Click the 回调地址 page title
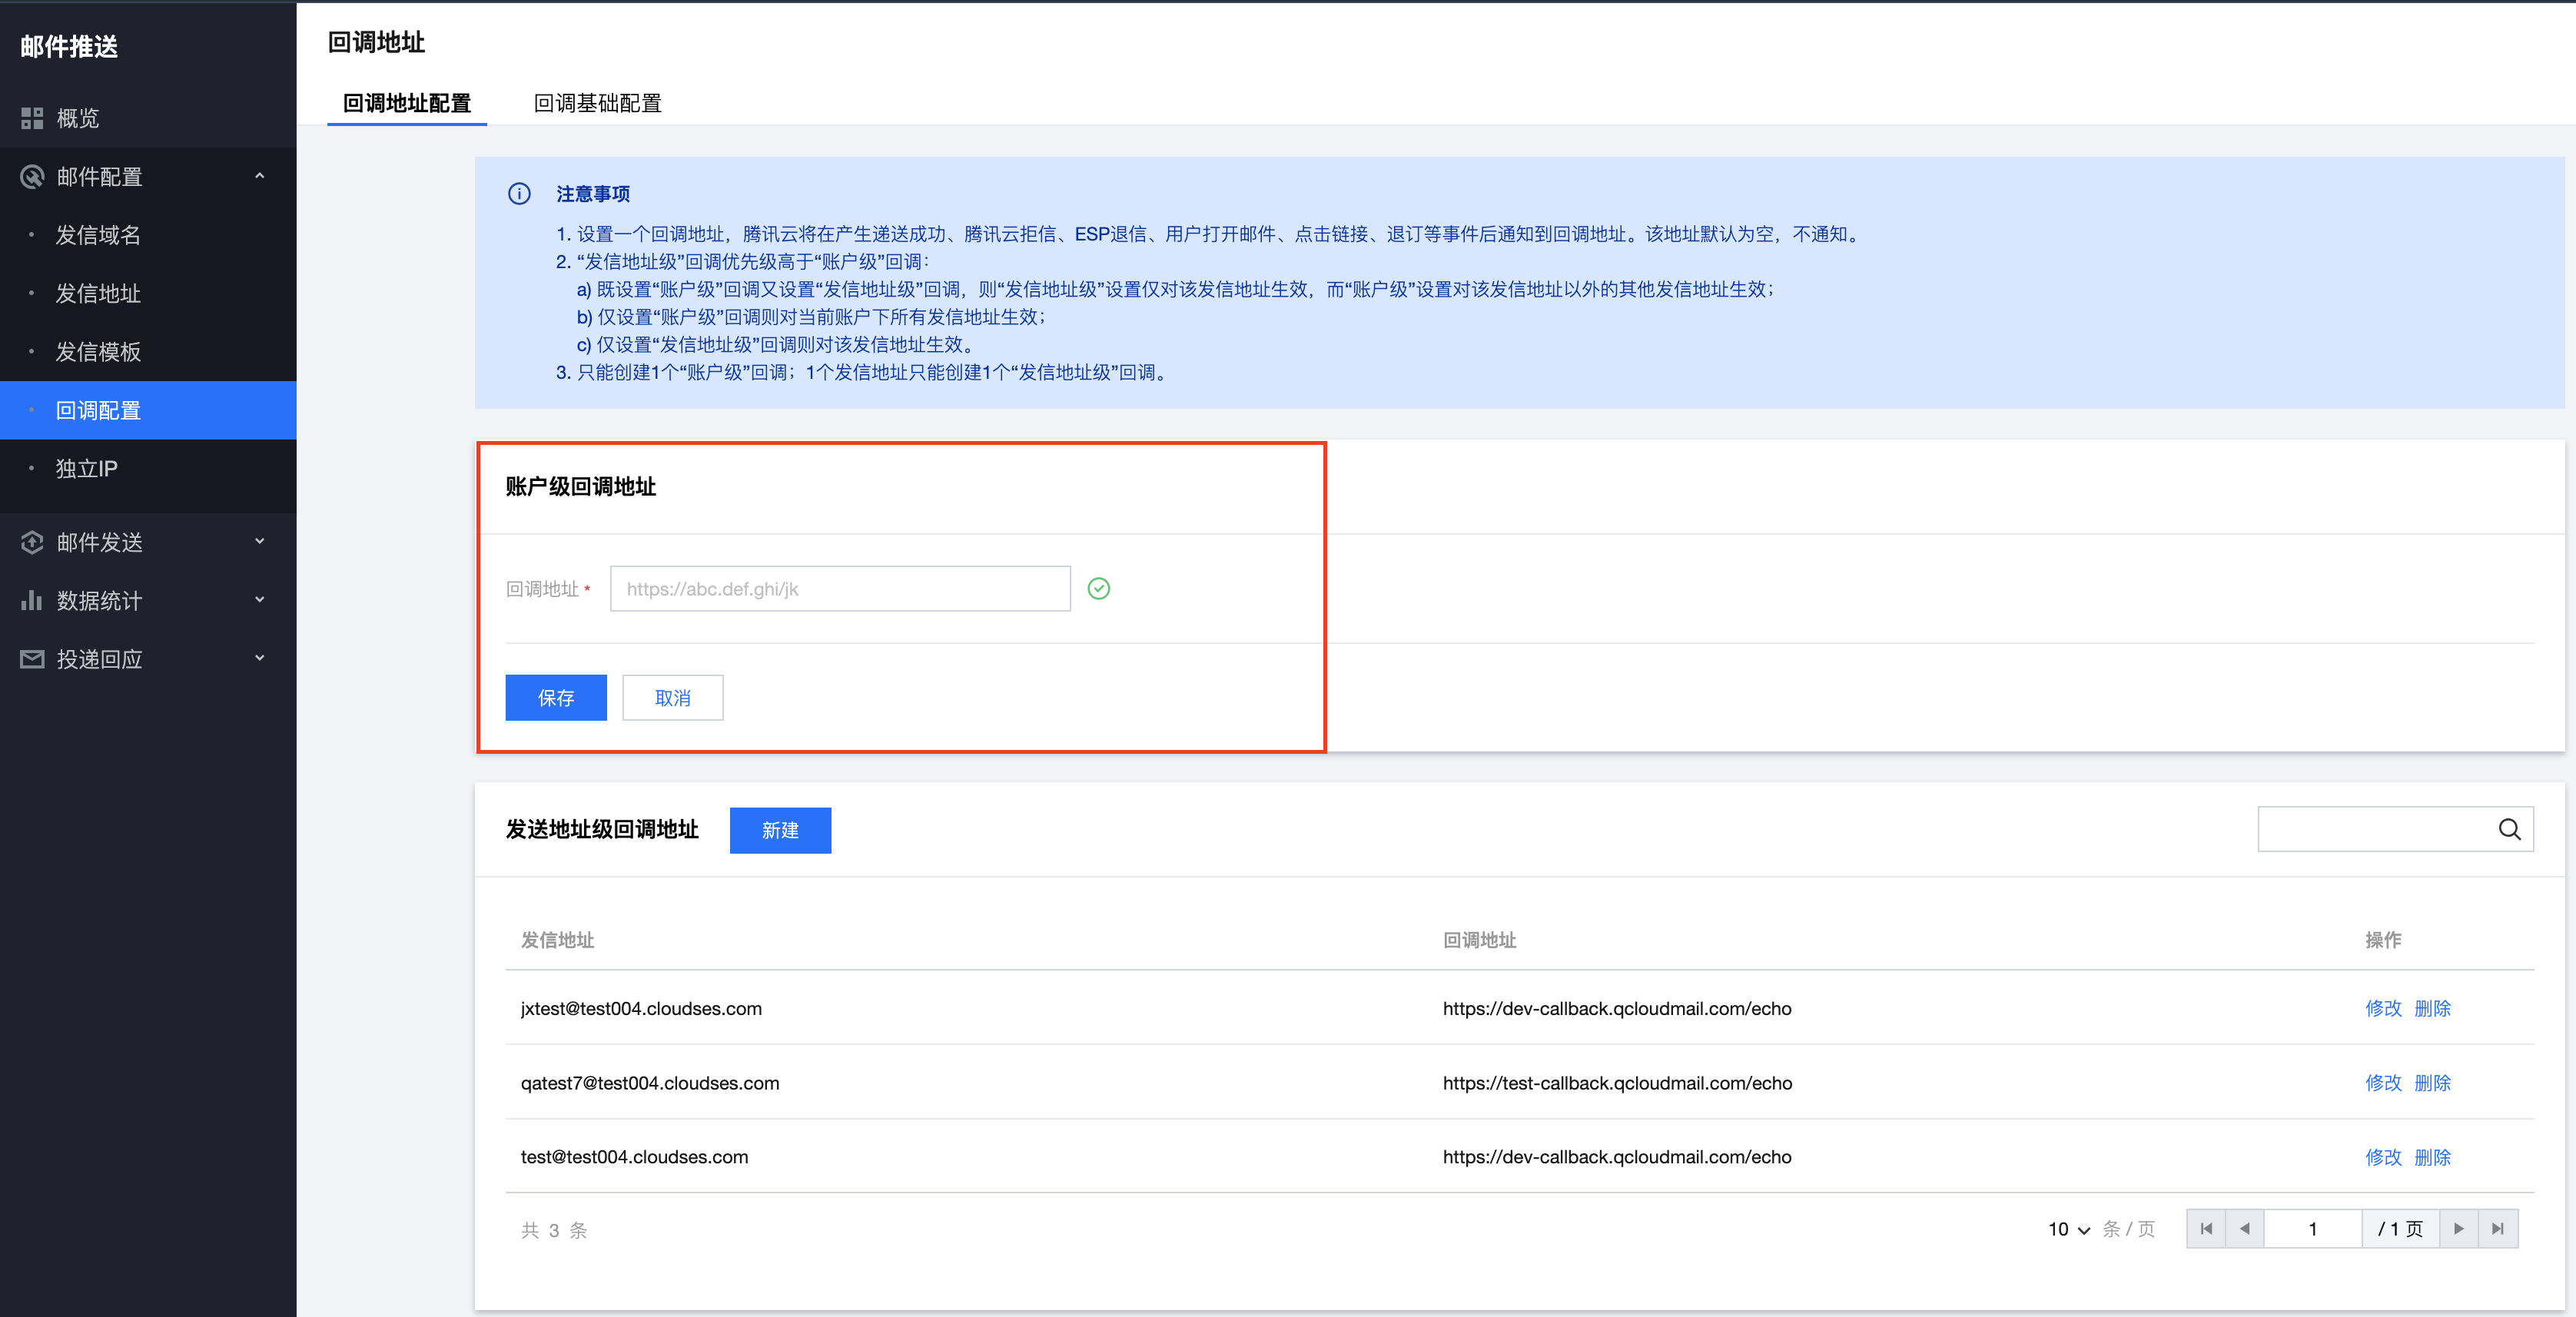Image resolution: width=2576 pixels, height=1317 pixels. tap(377, 42)
